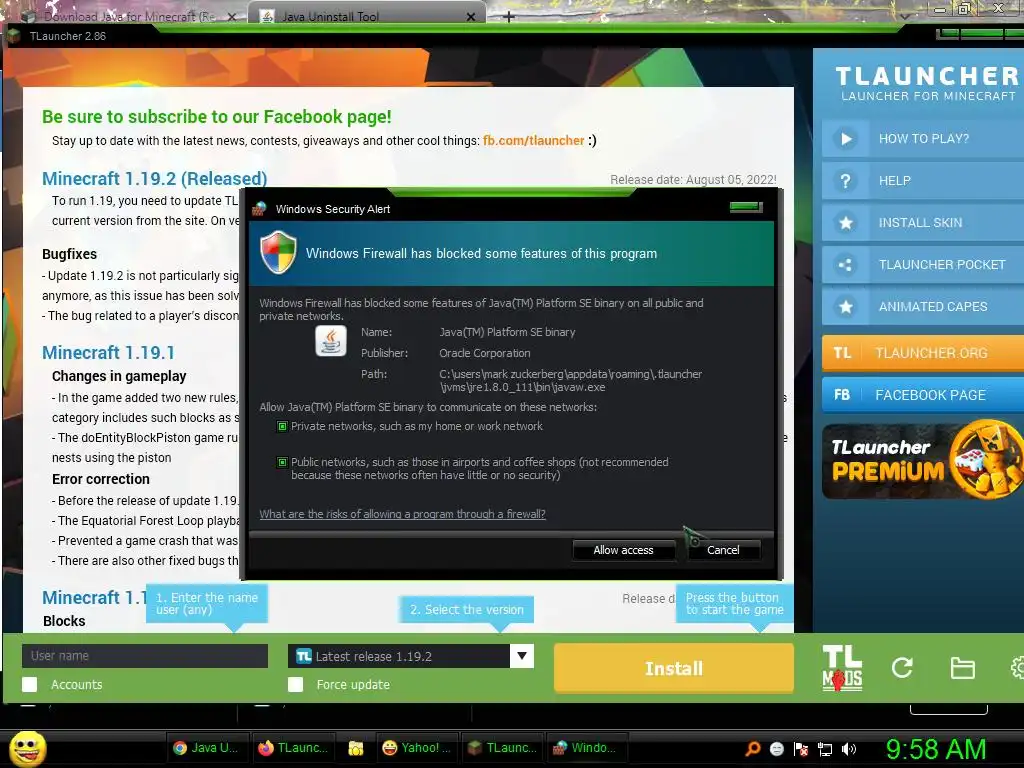Image resolution: width=1024 pixels, height=768 pixels.
Task: Open the Firefox TLaunc... taskbar item
Action: (293, 748)
